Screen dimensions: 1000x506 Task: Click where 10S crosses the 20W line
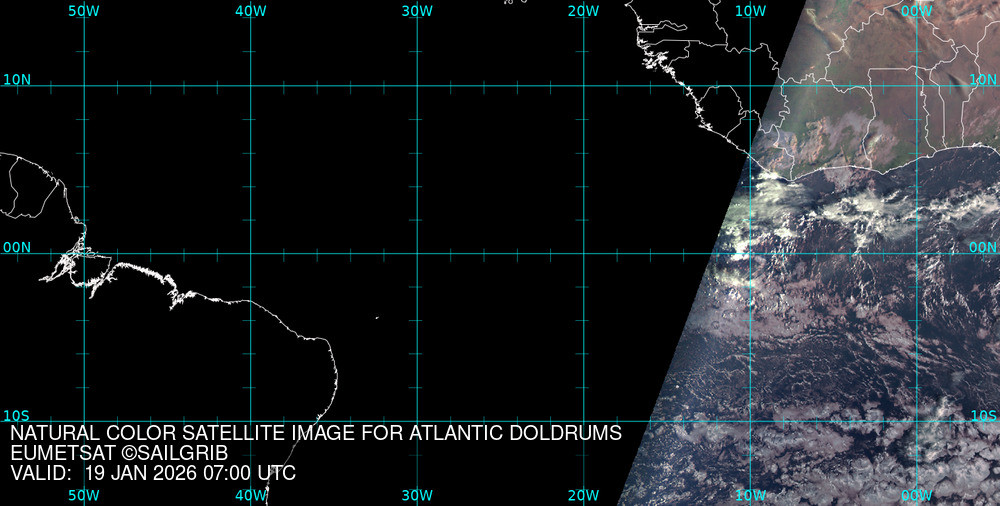pos(583,421)
